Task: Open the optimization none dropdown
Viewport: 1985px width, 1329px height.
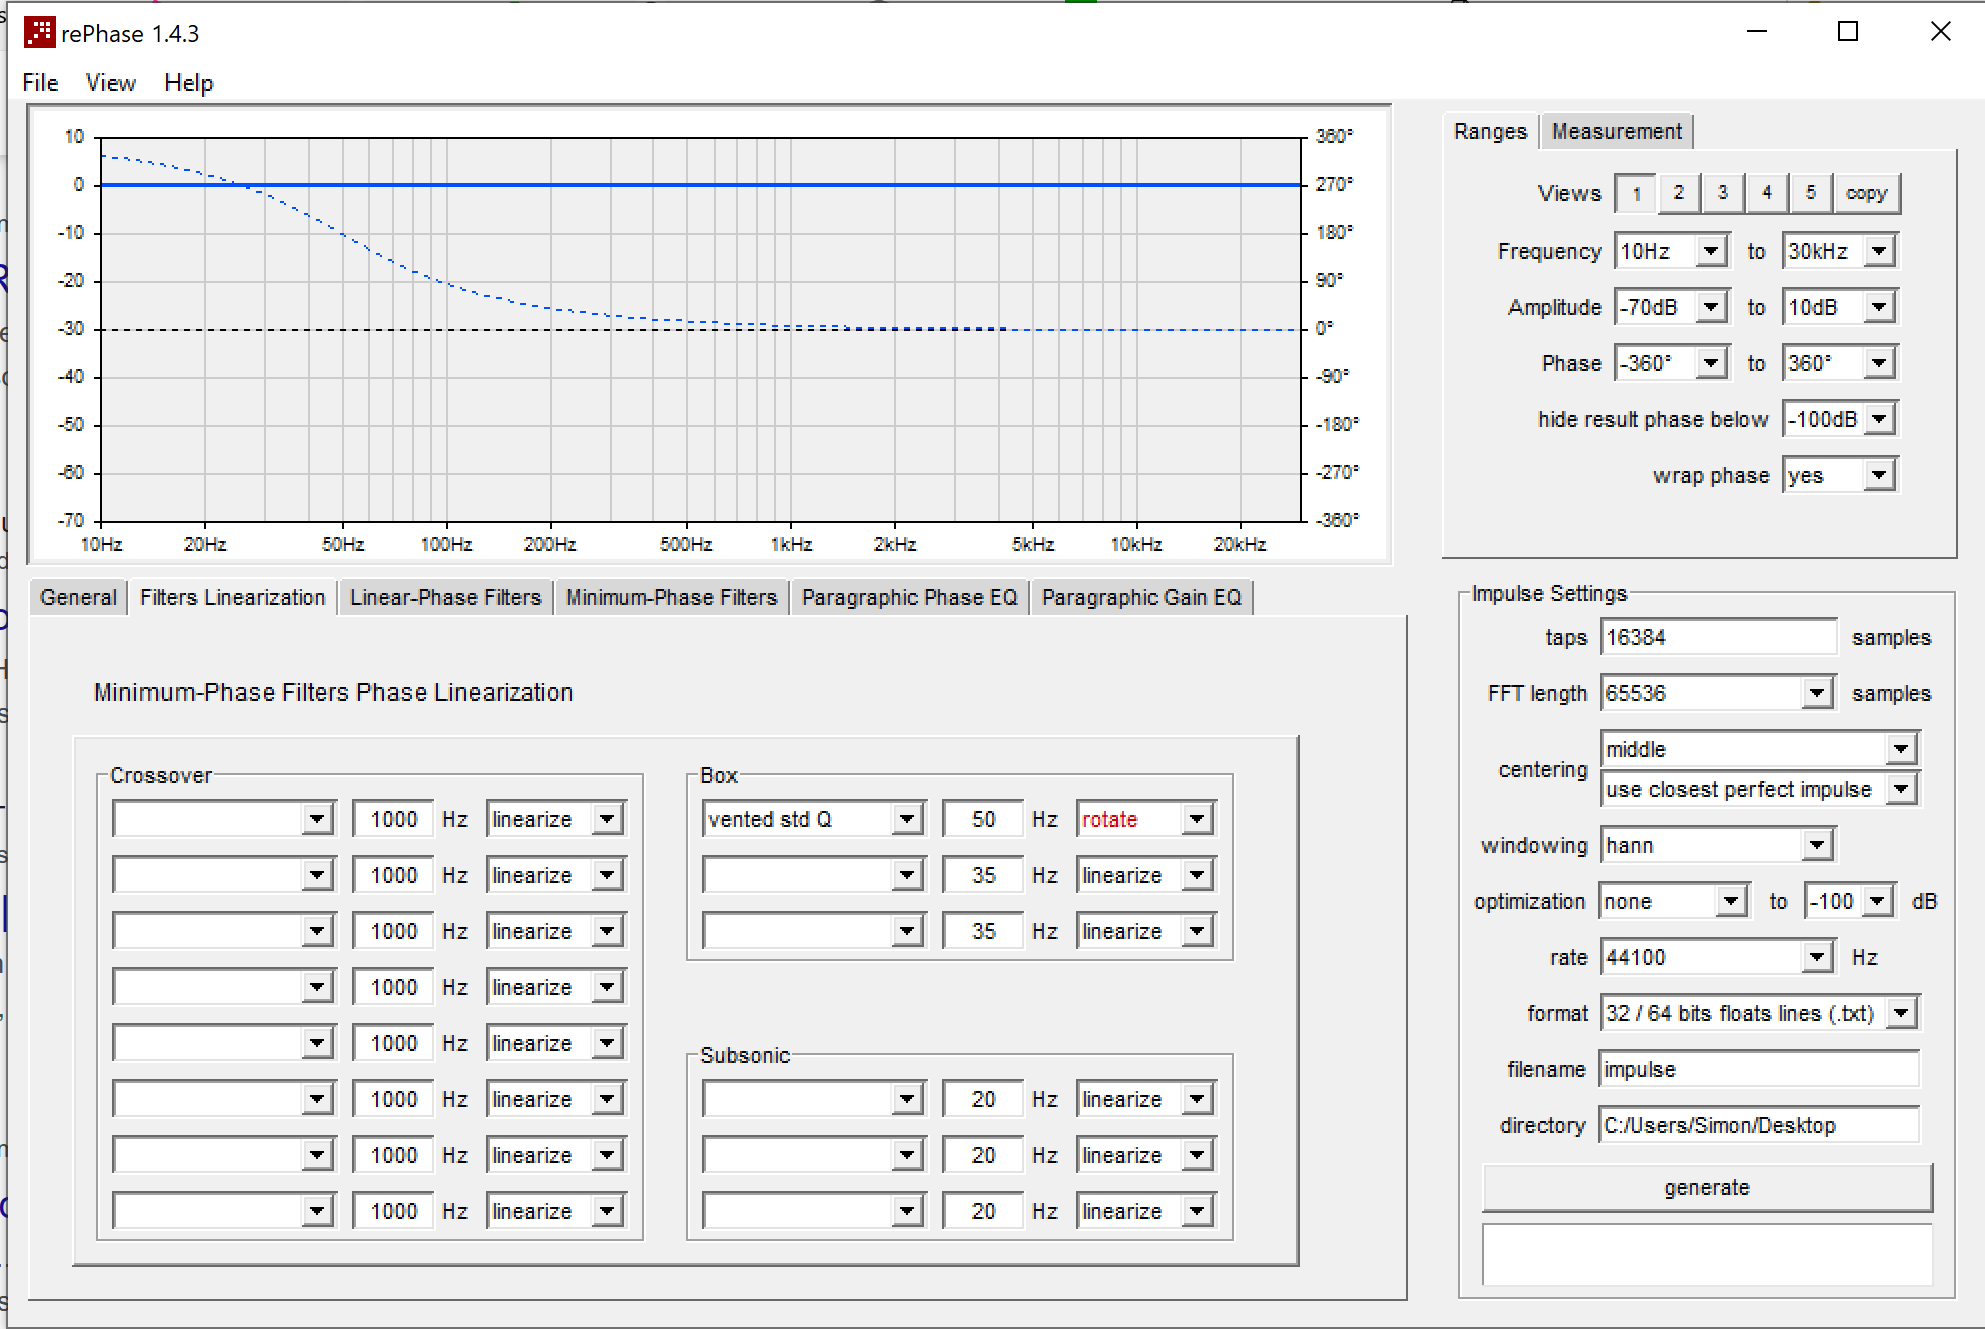Action: (1673, 901)
